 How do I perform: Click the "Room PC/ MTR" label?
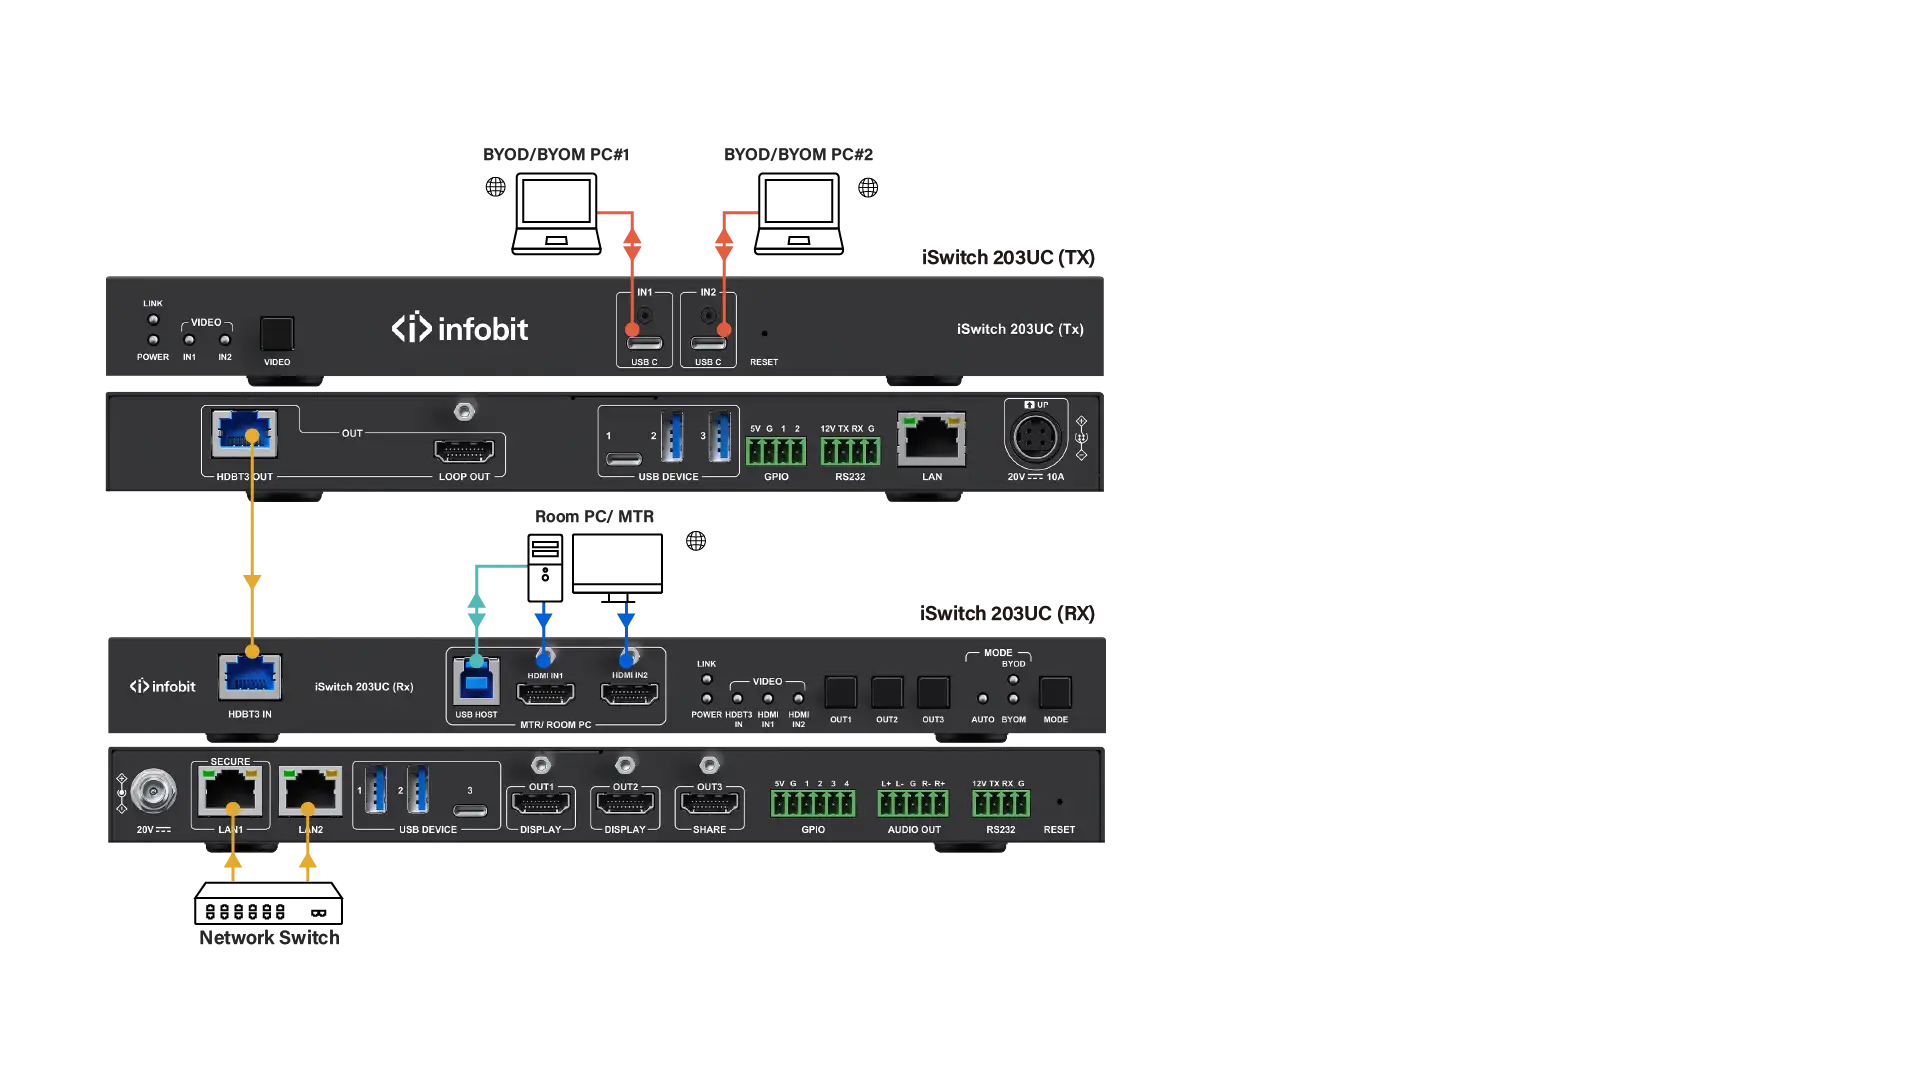point(594,517)
